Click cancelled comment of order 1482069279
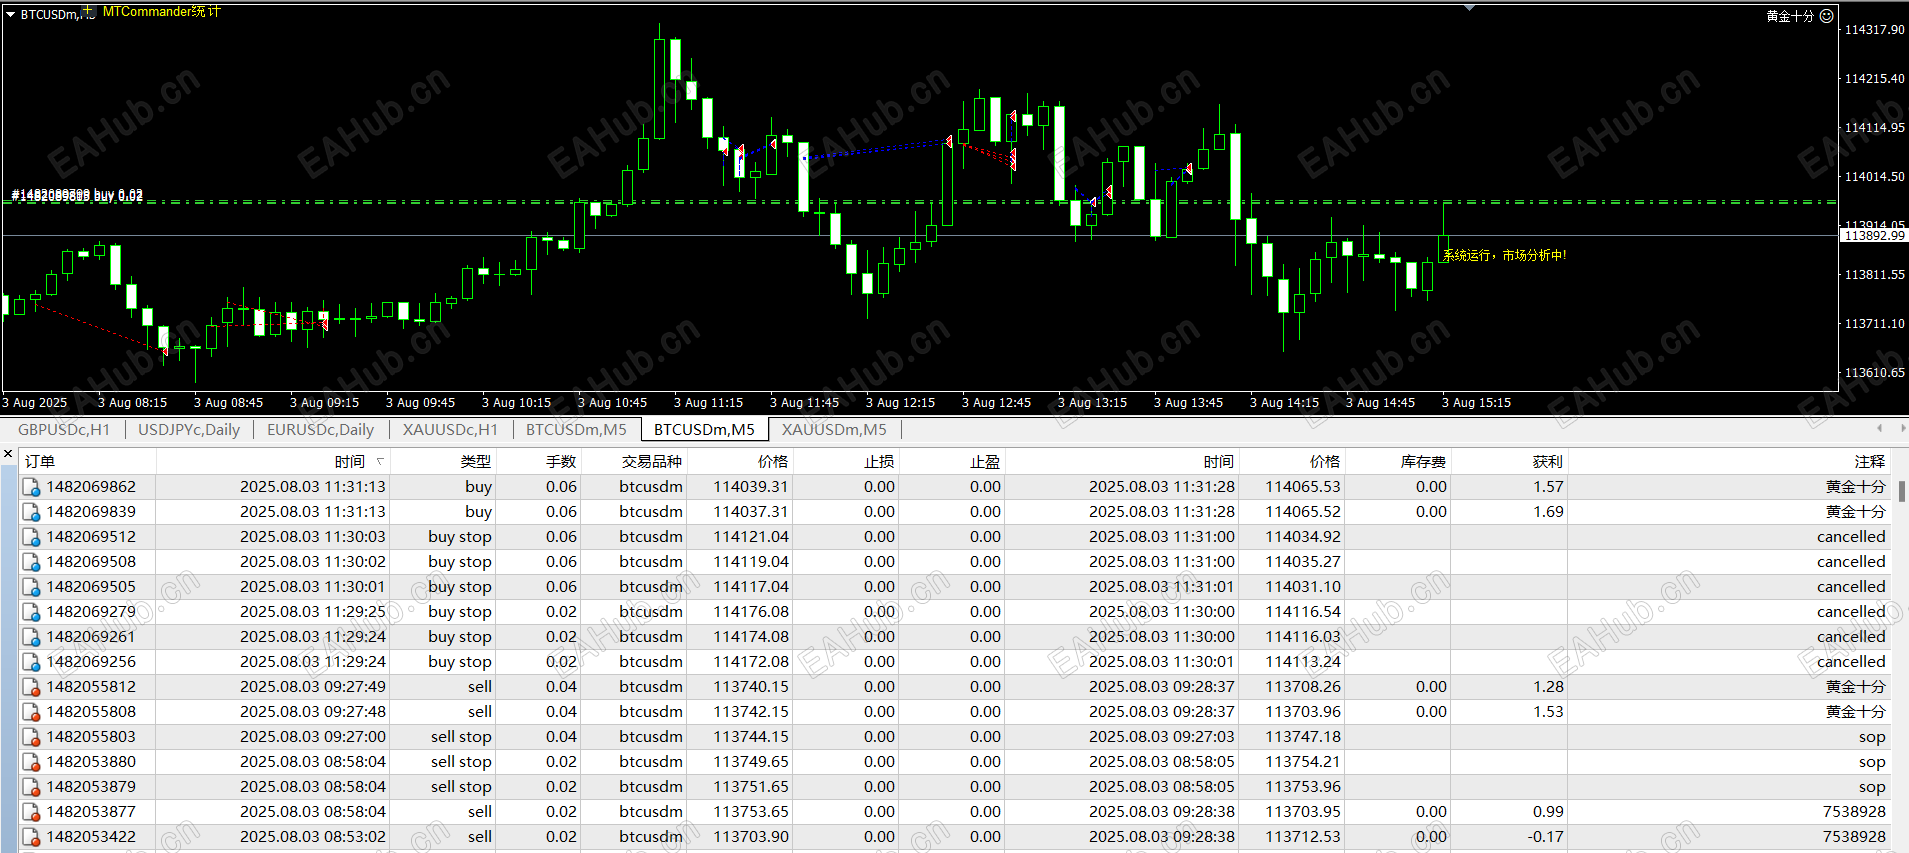The image size is (1909, 853). (x=1851, y=612)
